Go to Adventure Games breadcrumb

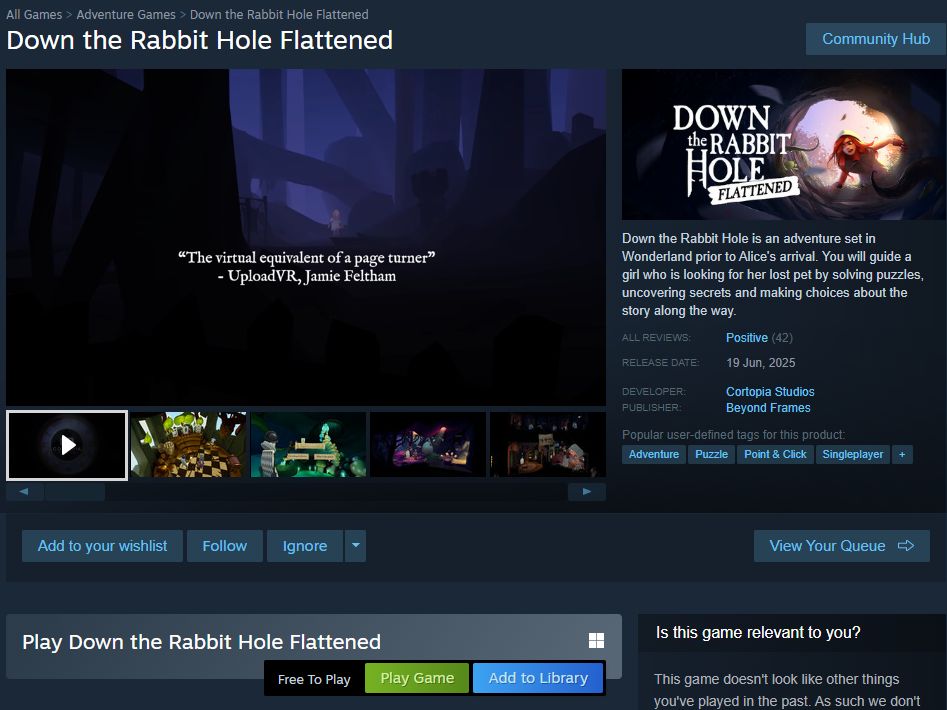[126, 14]
